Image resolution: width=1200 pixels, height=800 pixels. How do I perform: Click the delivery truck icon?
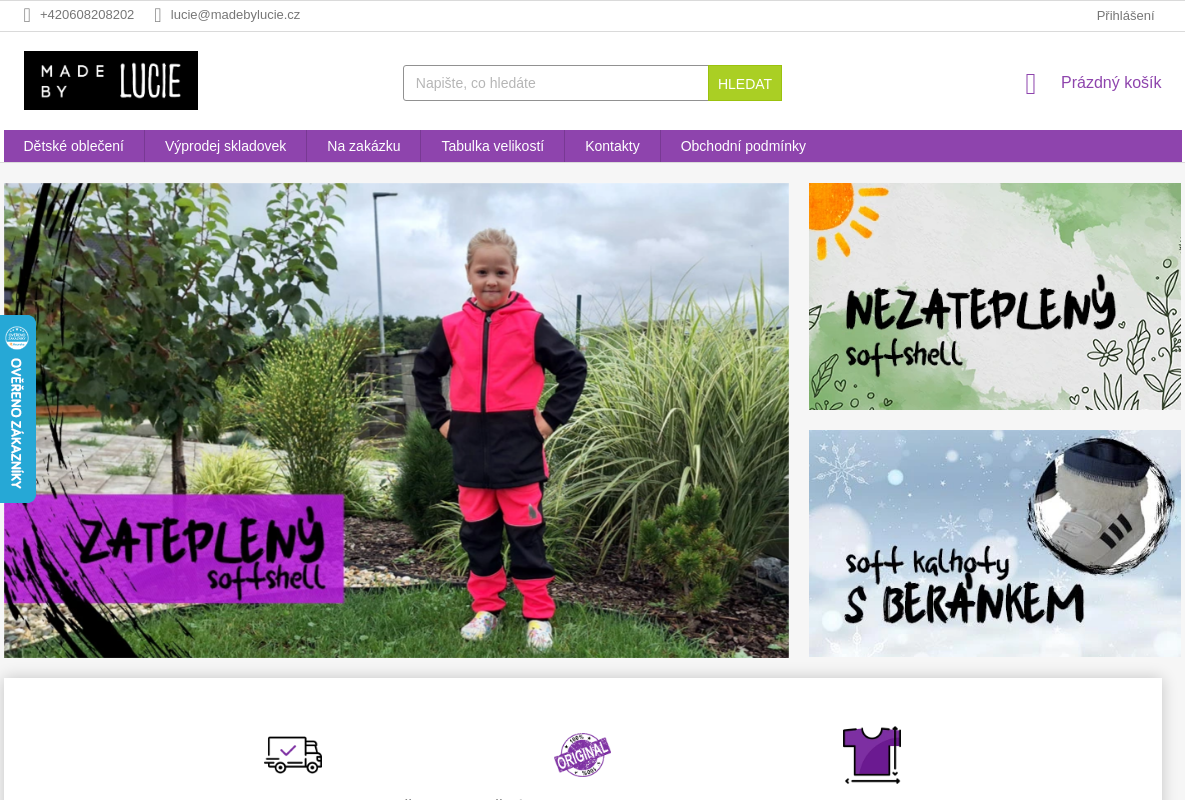293,754
